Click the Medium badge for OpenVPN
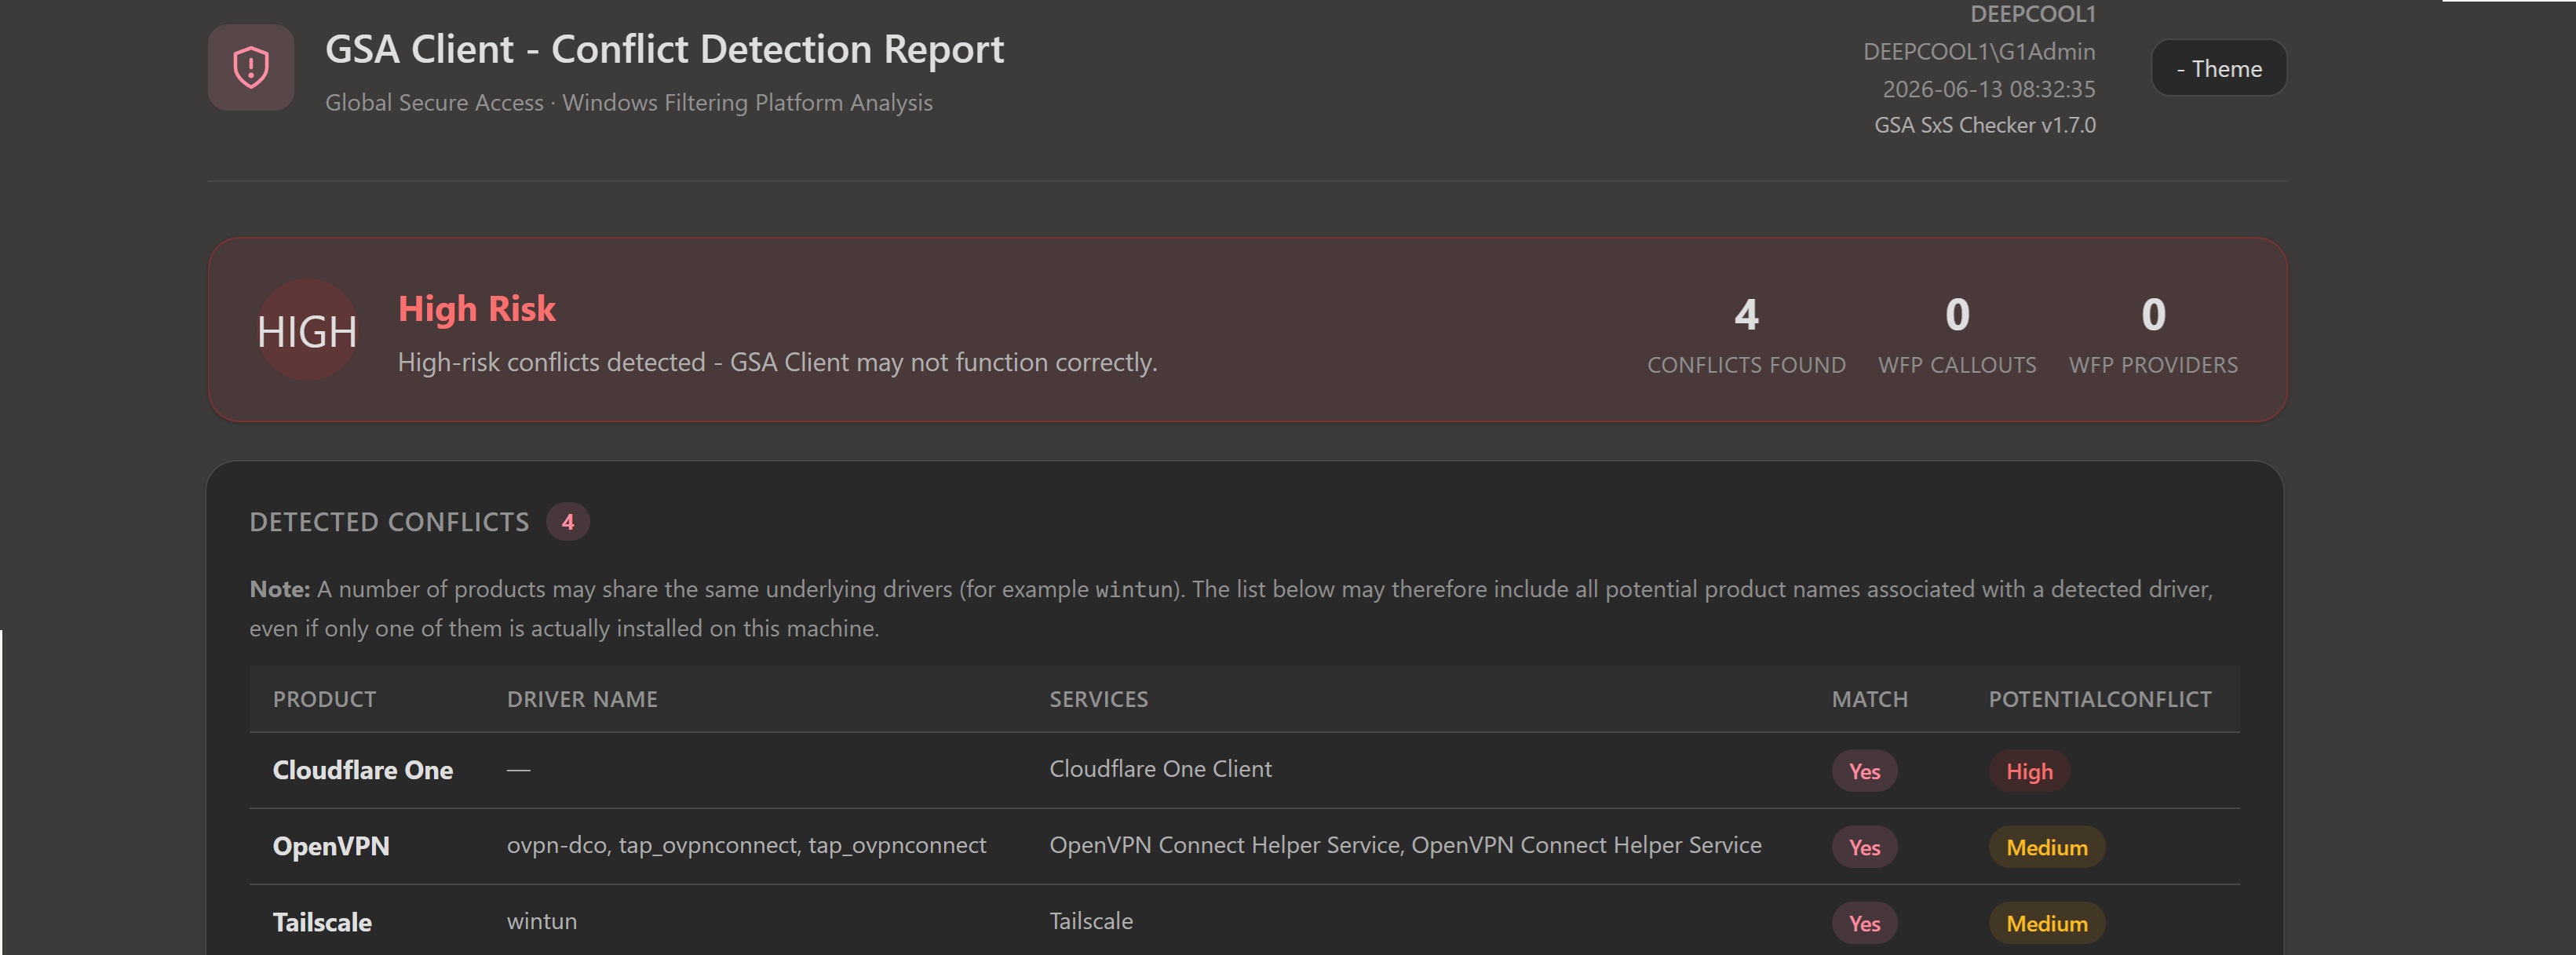The height and width of the screenshot is (955, 2576). click(2047, 847)
